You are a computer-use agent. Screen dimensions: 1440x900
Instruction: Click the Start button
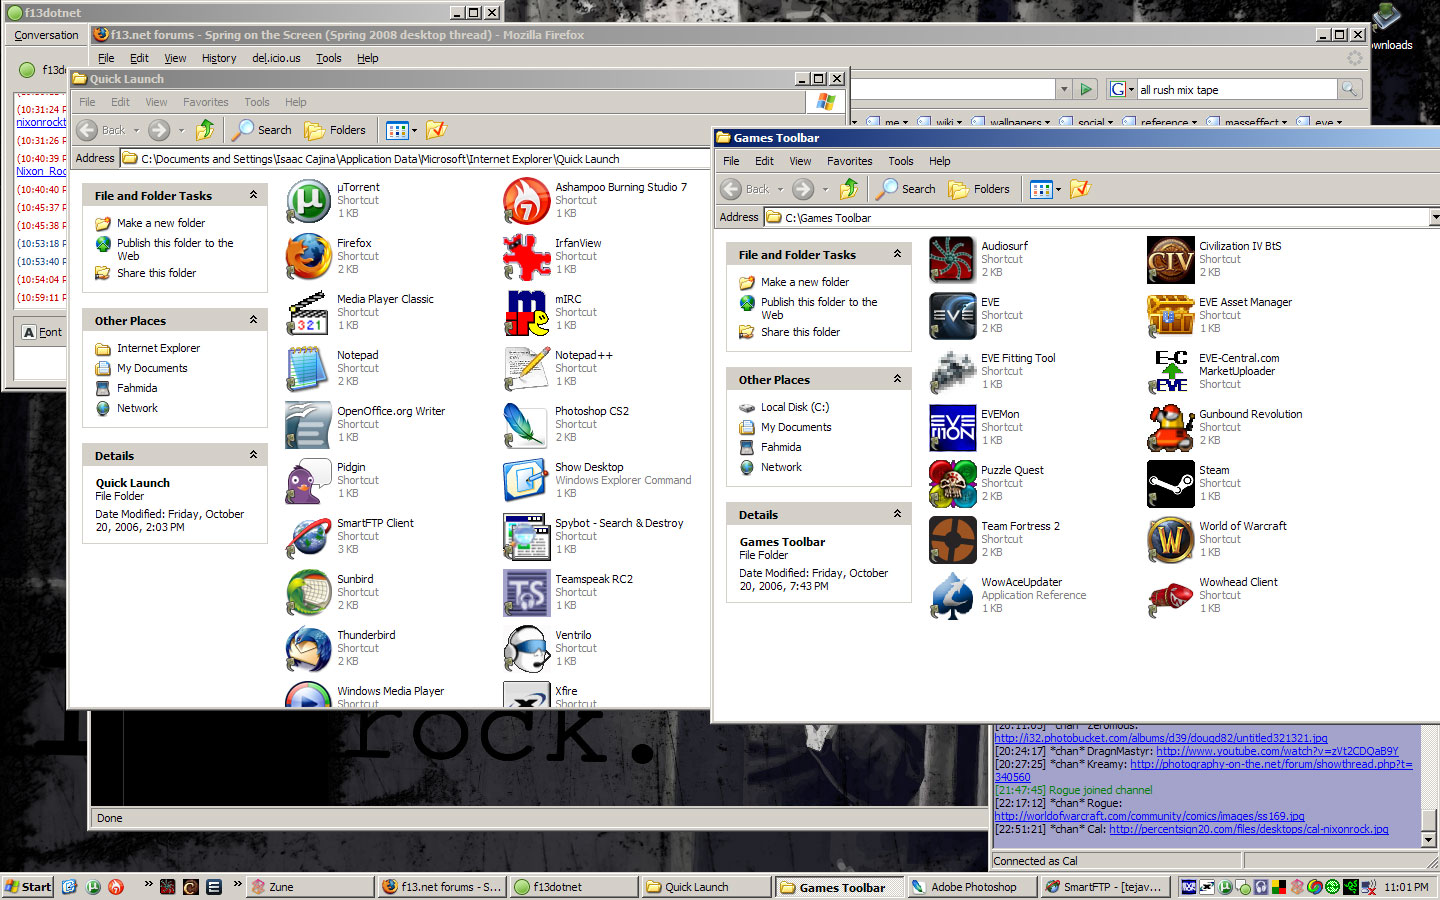point(28,886)
